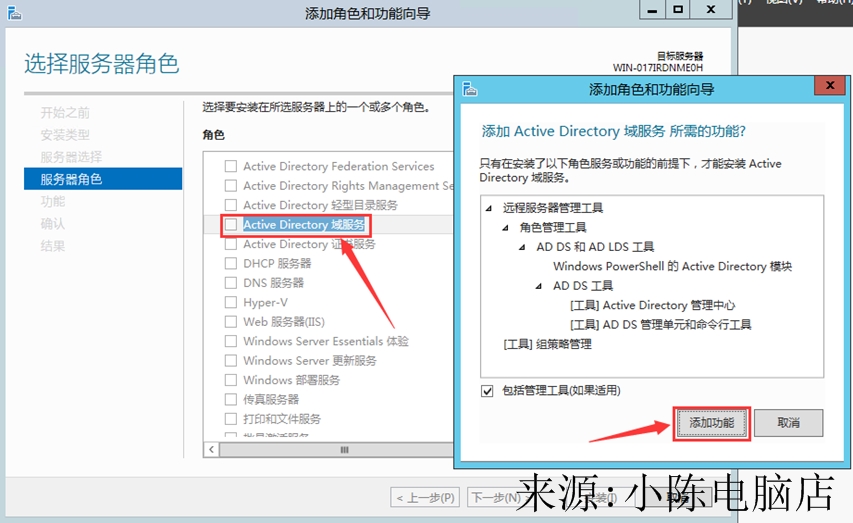This screenshot has width=853, height=523.
Task: Go to the 结果 wizard step
Action: click(x=53, y=246)
